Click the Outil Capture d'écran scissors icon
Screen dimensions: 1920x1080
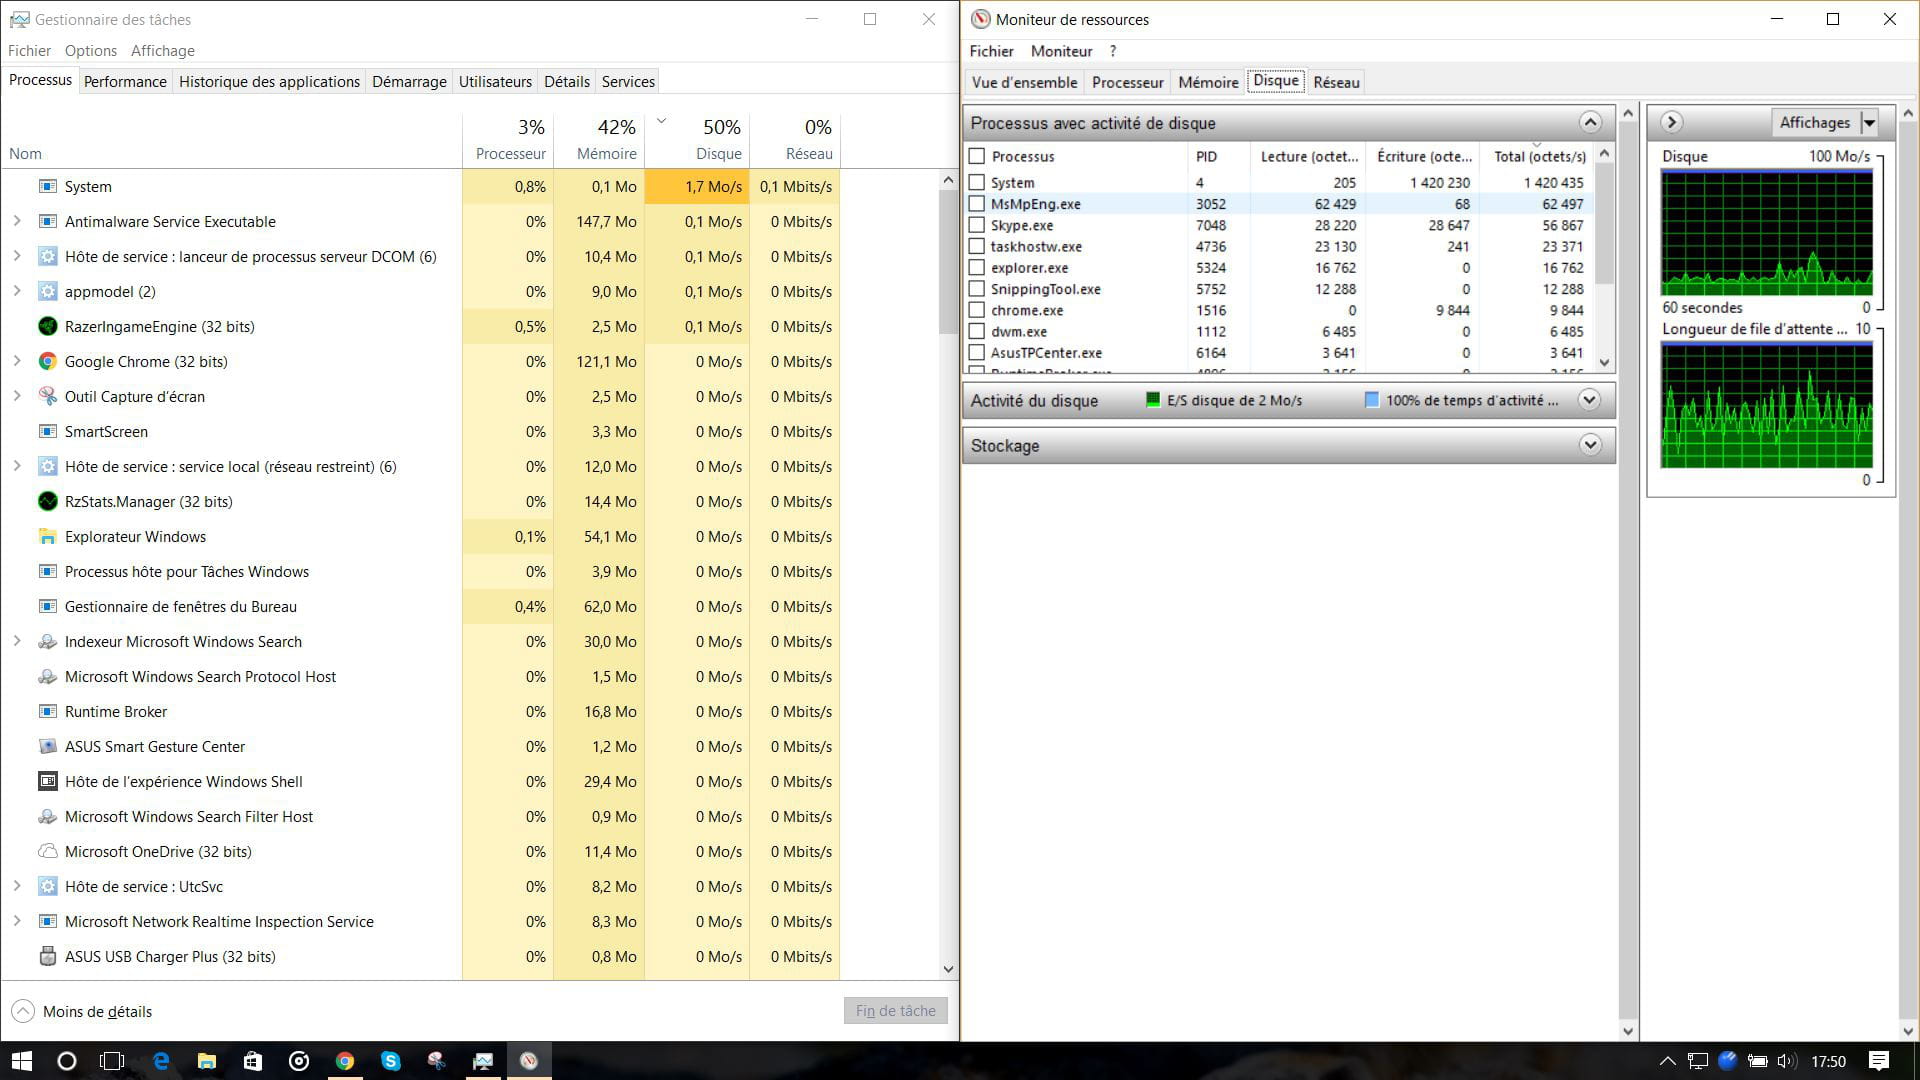coord(47,397)
